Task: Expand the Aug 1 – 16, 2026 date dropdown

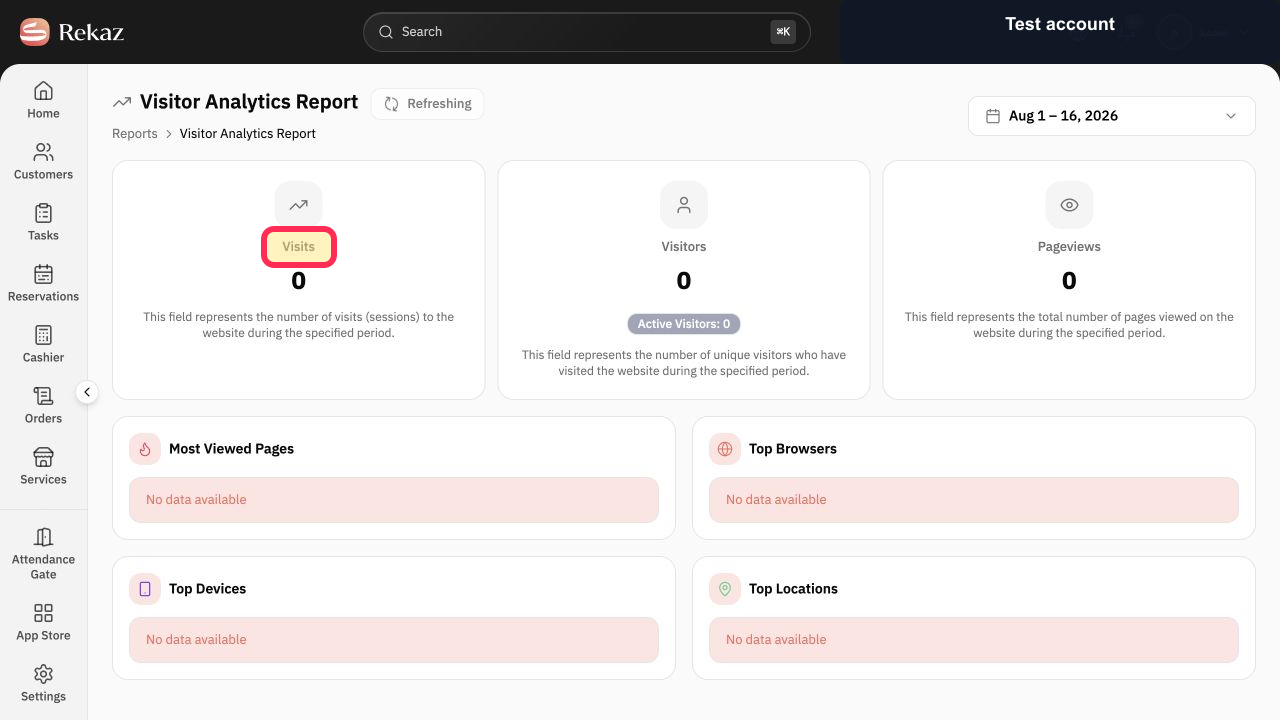Action: coord(1112,116)
